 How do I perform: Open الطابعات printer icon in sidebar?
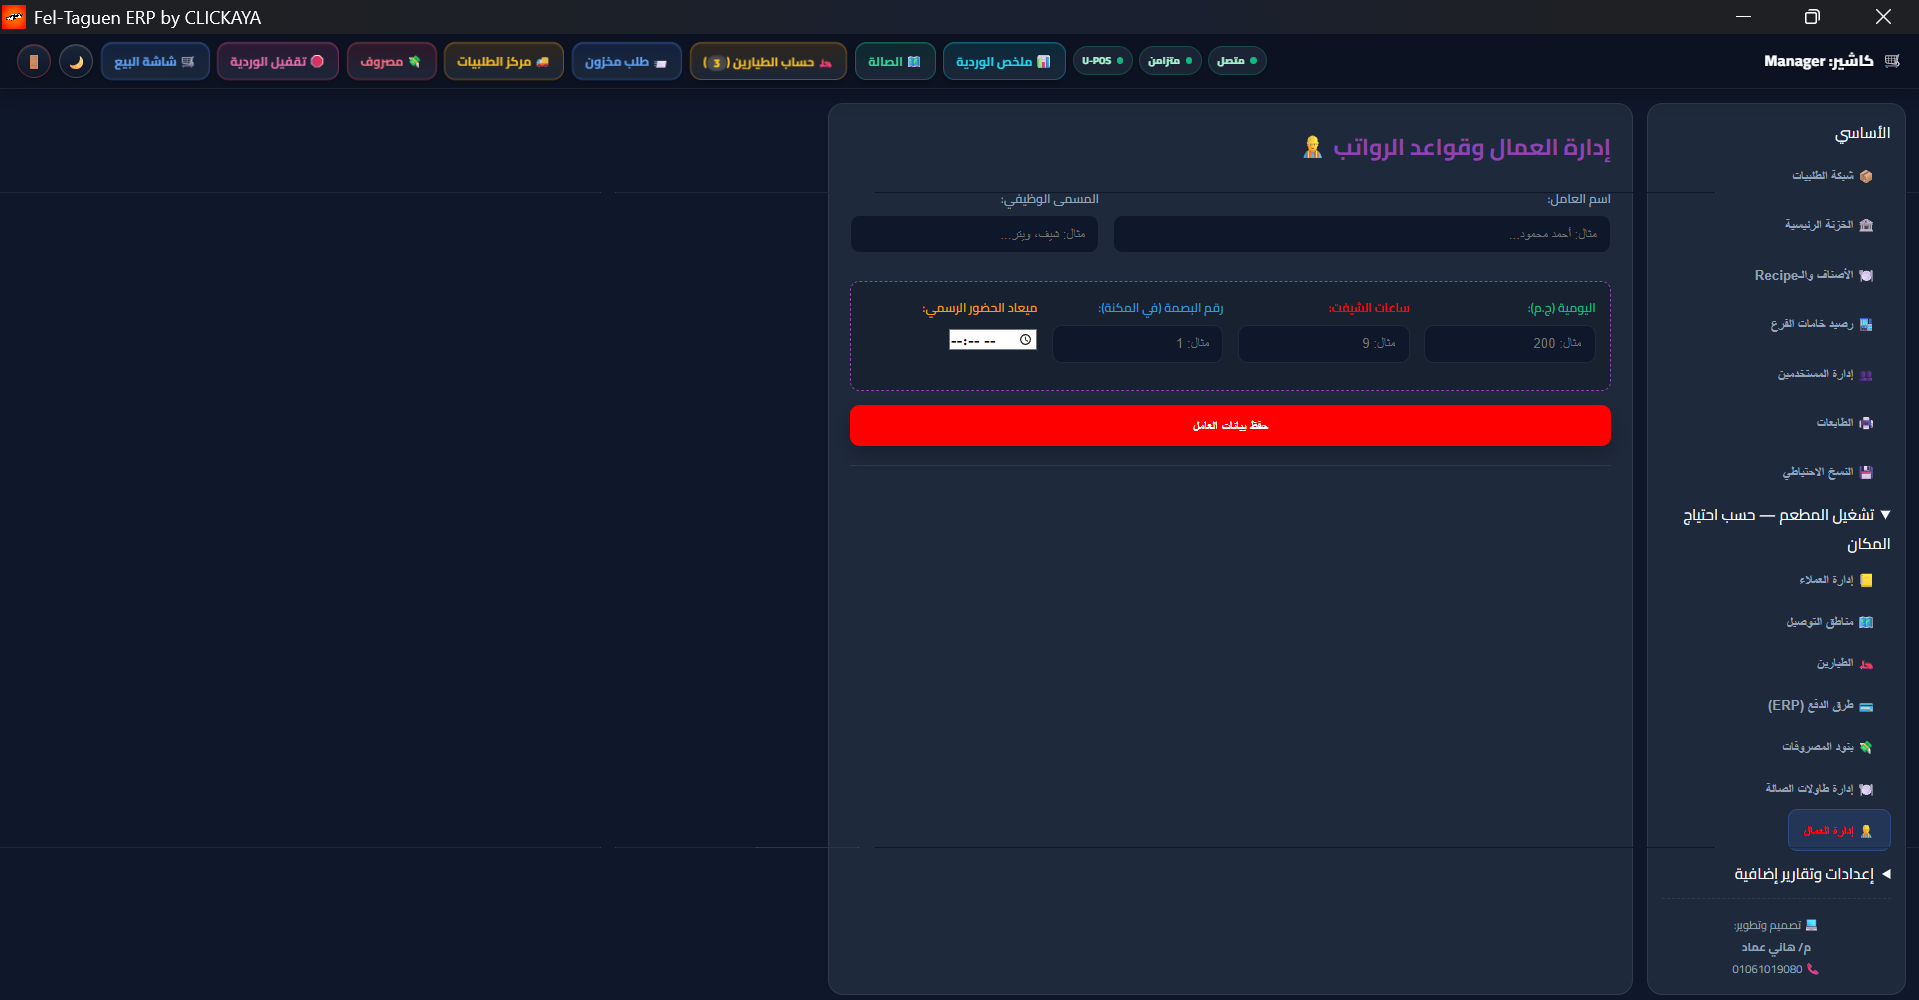click(1866, 423)
